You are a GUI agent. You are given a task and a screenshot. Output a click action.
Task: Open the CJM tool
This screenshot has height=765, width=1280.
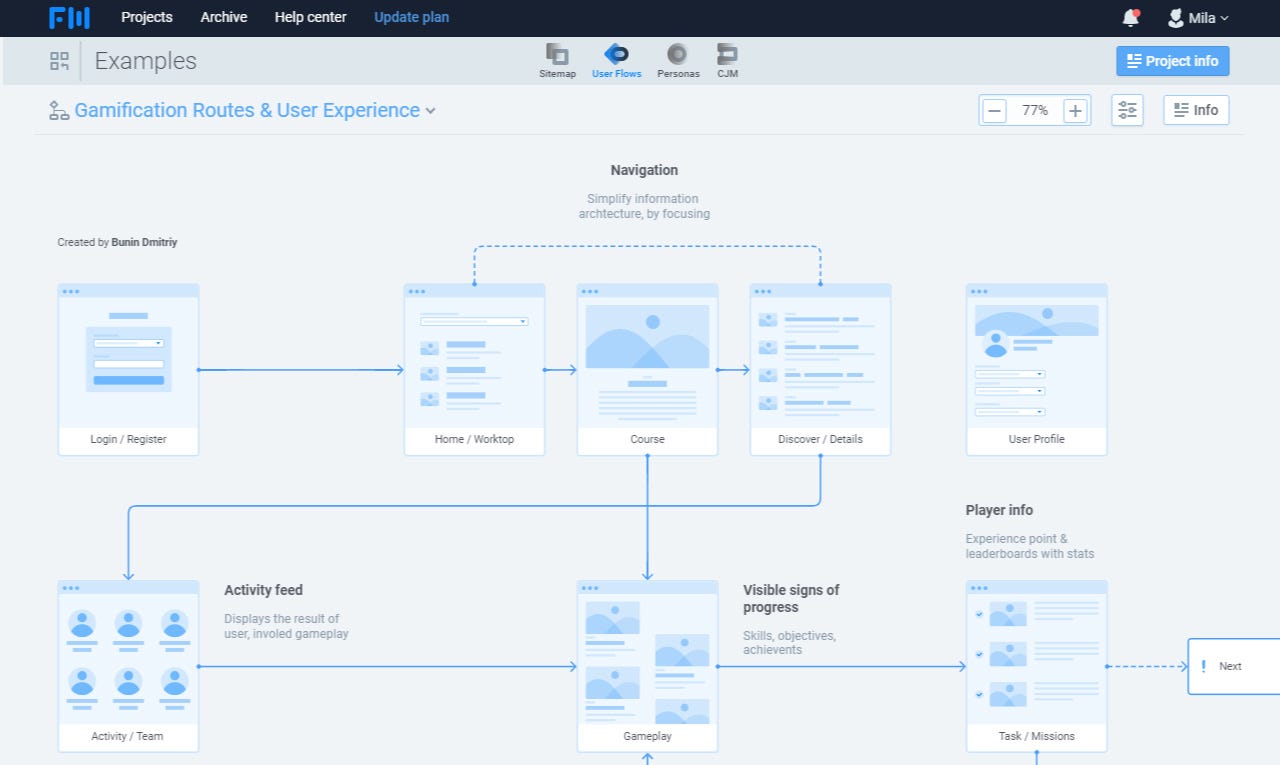(x=727, y=58)
